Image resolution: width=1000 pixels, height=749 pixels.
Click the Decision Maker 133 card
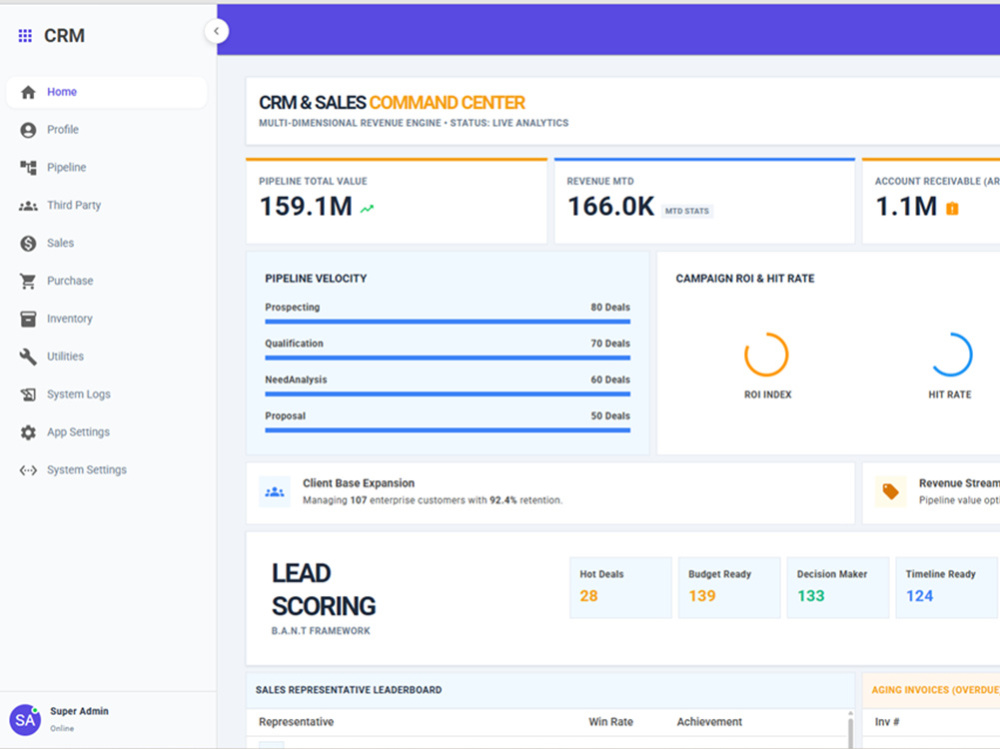838,588
